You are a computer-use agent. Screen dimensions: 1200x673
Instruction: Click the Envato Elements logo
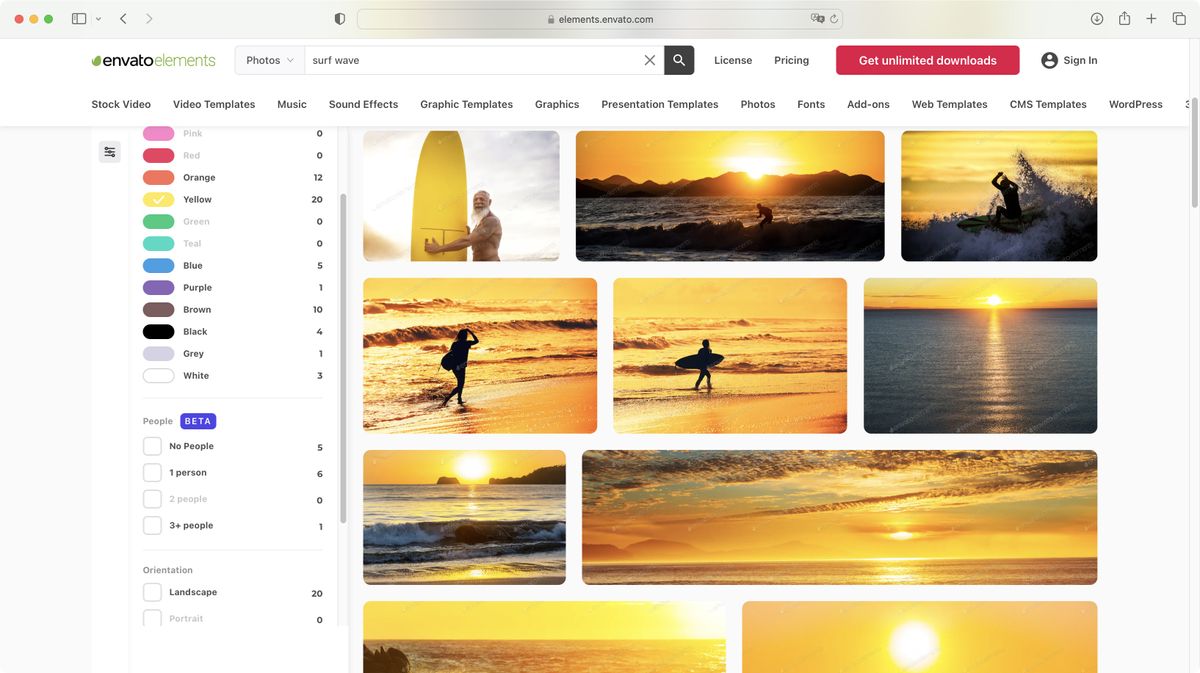(x=153, y=60)
